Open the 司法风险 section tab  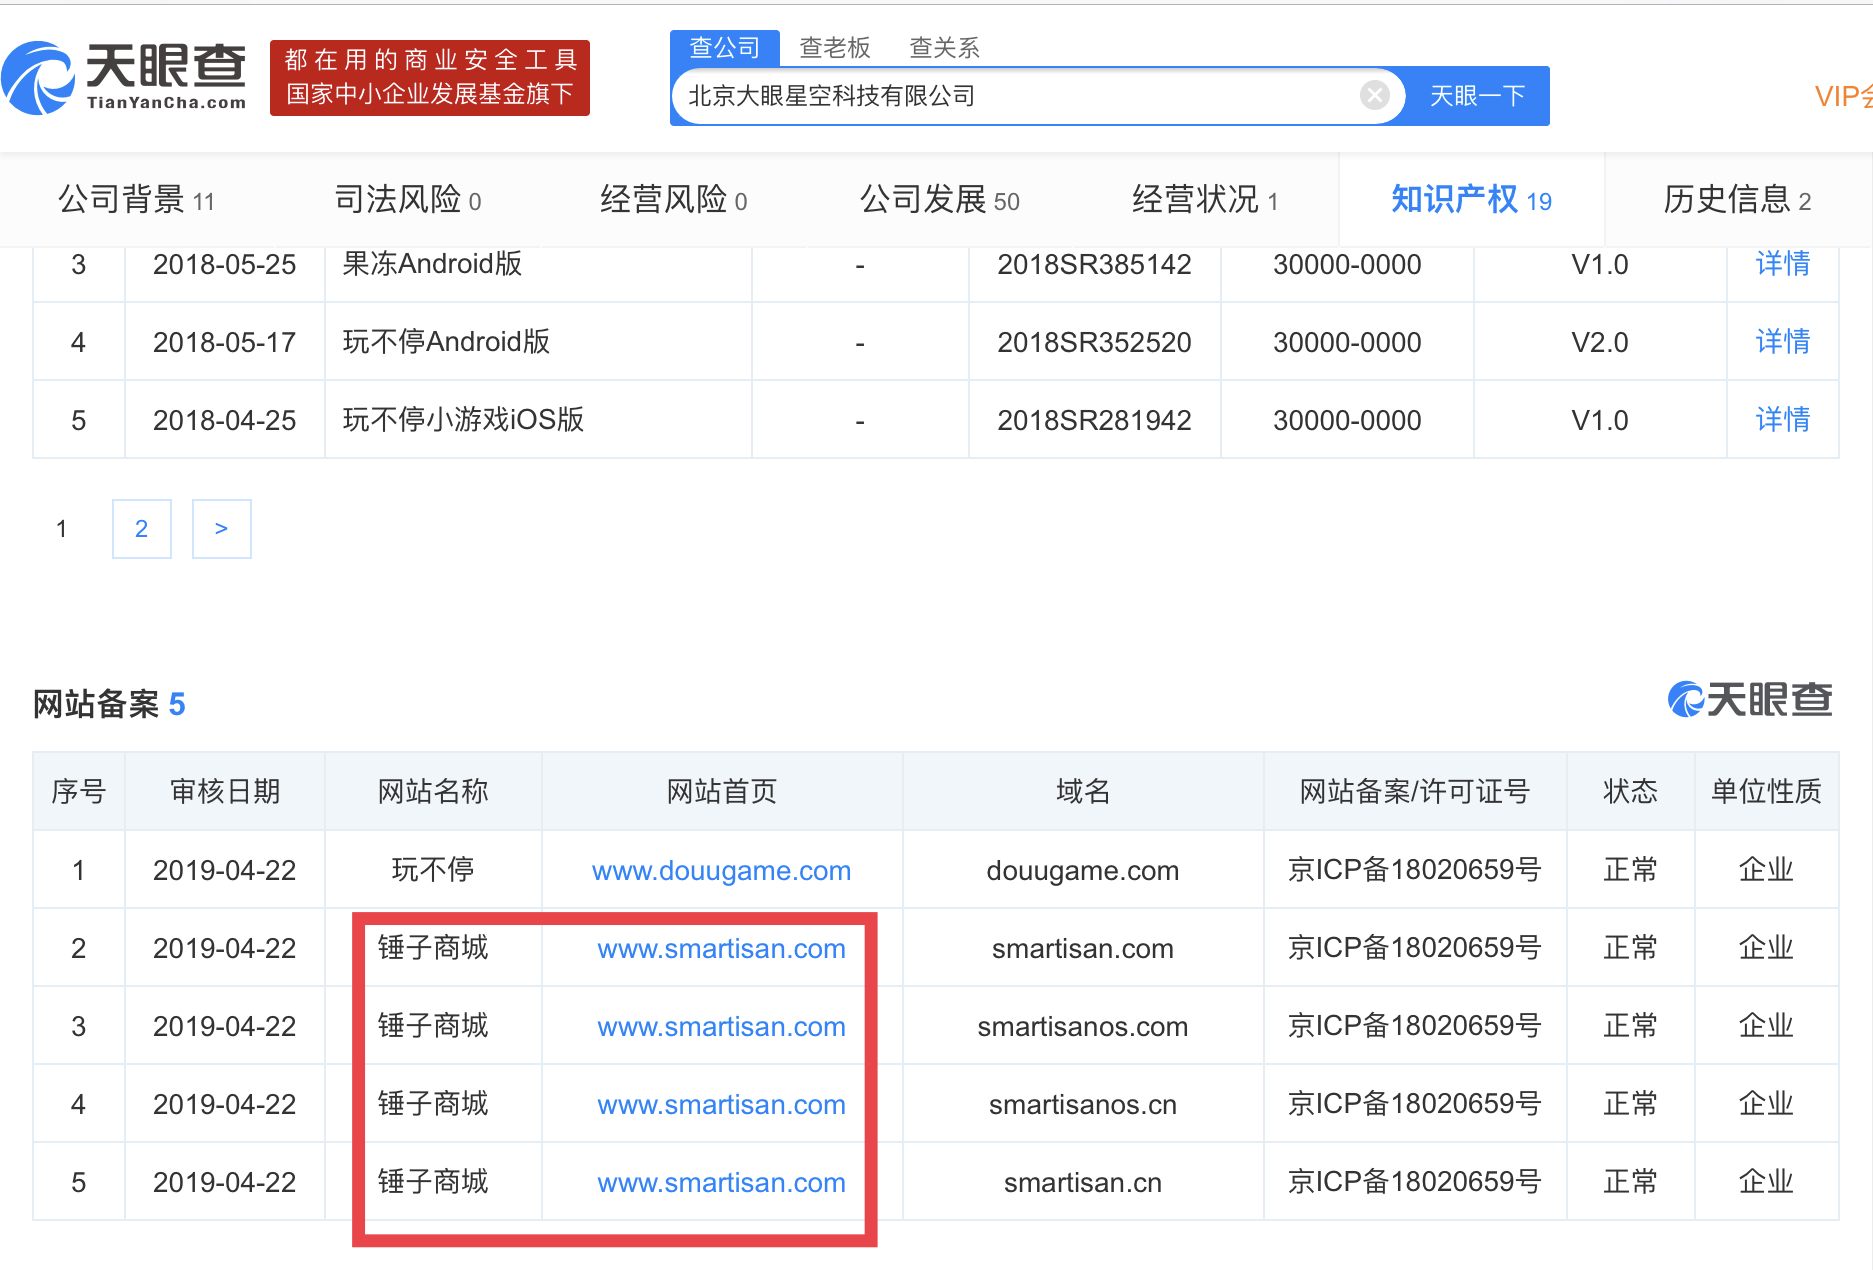point(407,200)
